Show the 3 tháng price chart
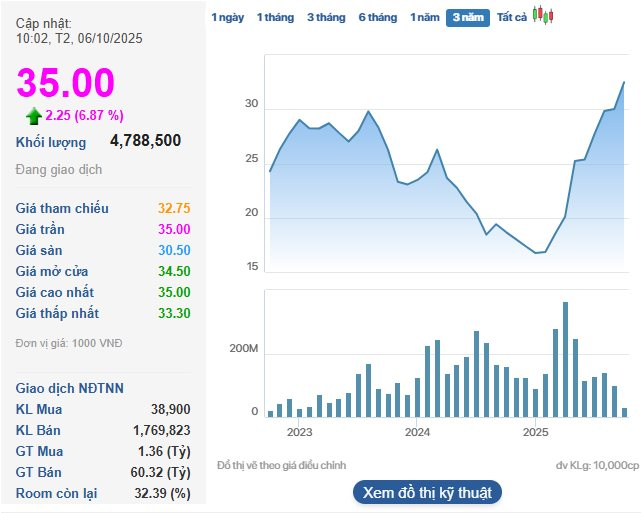The image size is (644, 513). pos(325,17)
